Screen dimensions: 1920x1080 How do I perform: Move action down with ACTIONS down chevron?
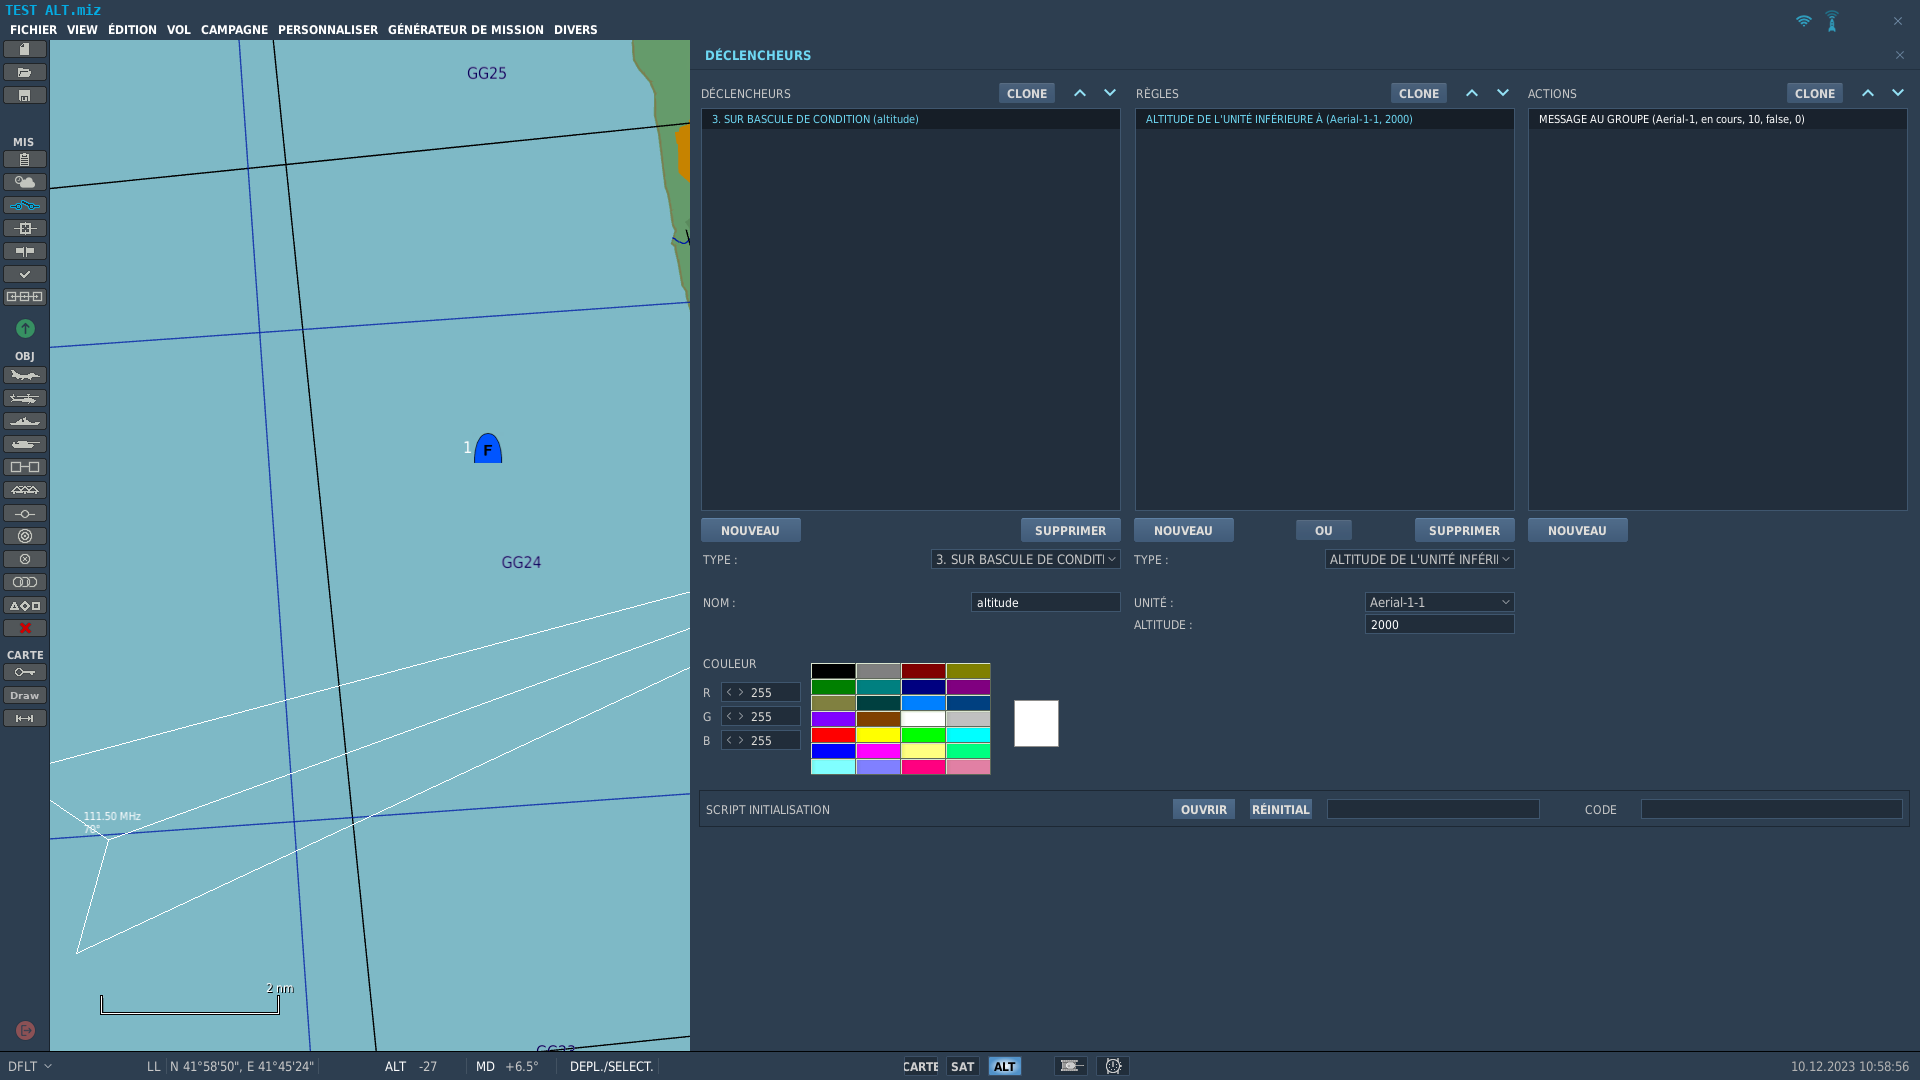click(1898, 93)
